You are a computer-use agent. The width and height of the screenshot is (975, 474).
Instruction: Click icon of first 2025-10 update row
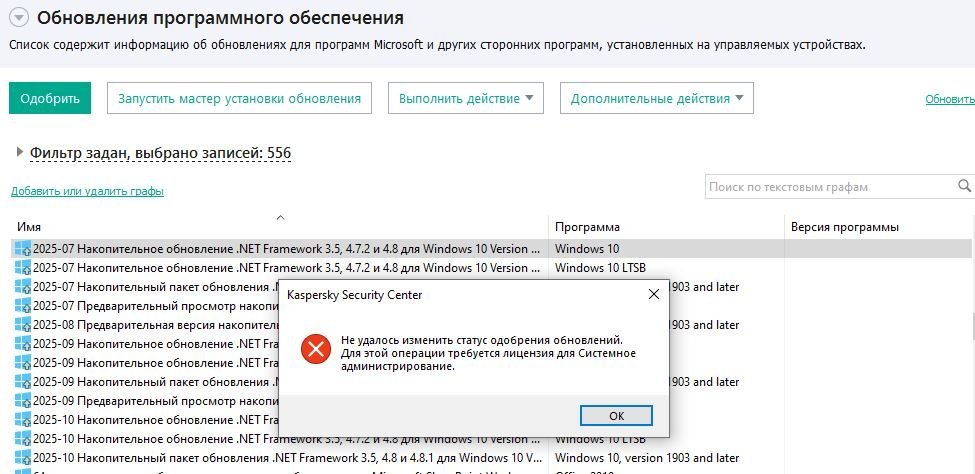(21, 419)
